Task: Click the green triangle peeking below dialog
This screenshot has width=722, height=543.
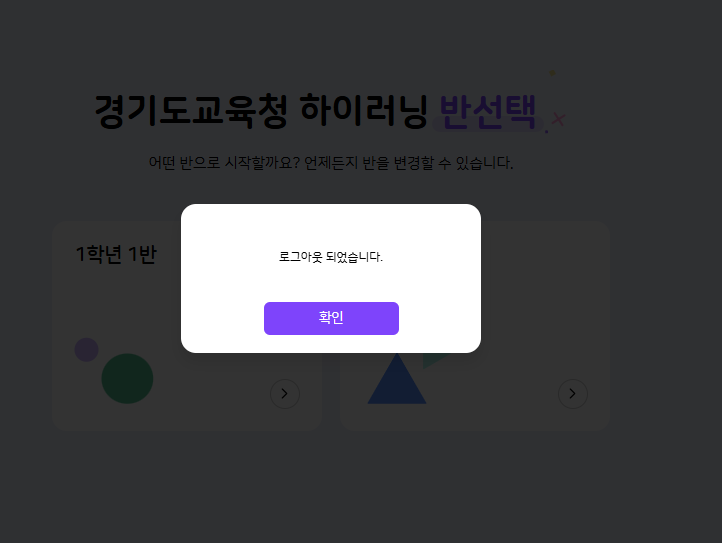Action: (x=433, y=360)
